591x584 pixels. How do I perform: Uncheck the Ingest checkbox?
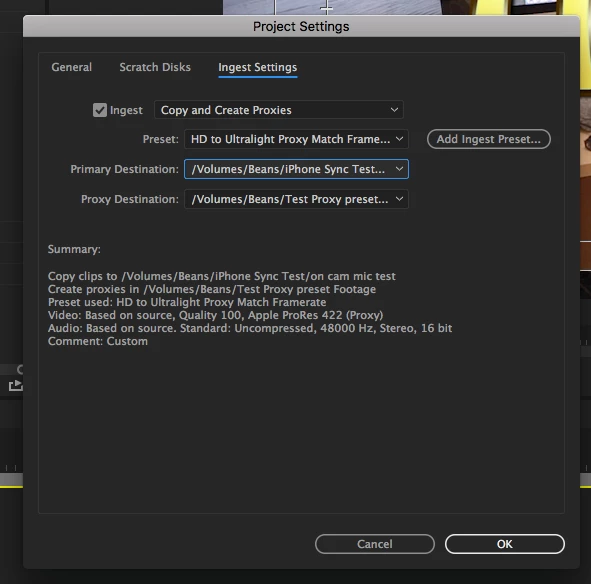coord(100,110)
